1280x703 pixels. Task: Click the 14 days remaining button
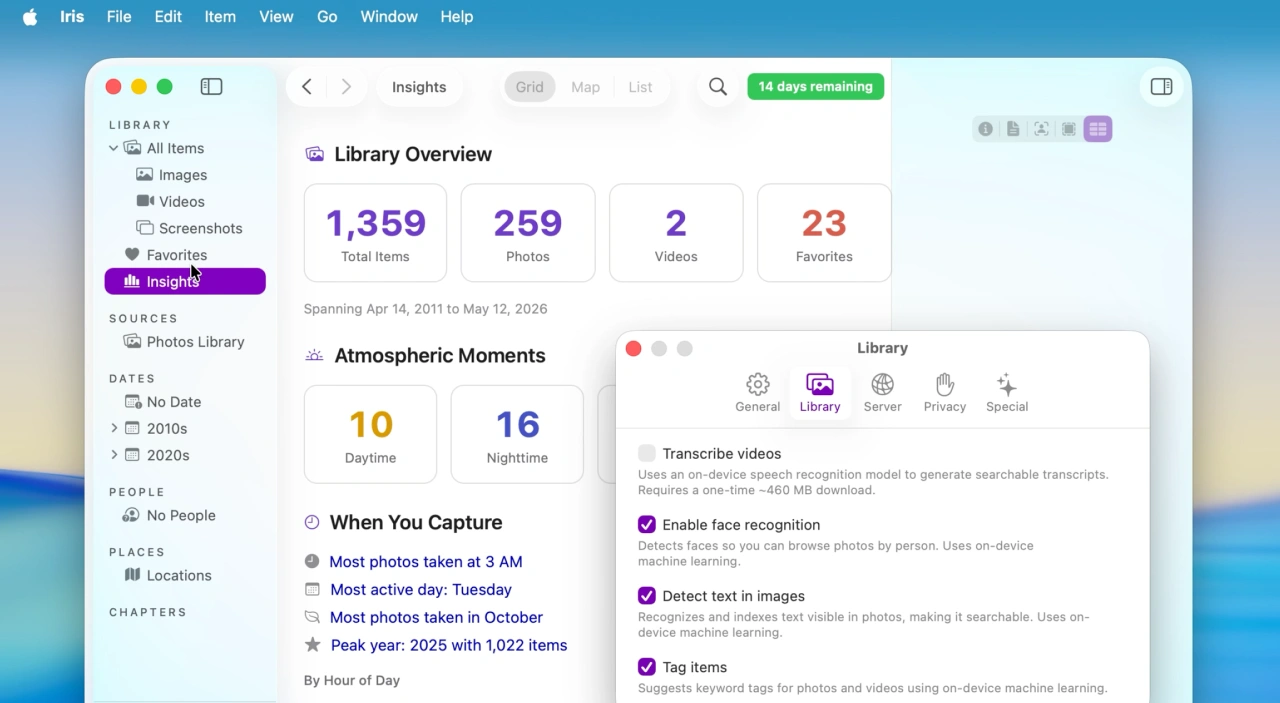coord(816,87)
